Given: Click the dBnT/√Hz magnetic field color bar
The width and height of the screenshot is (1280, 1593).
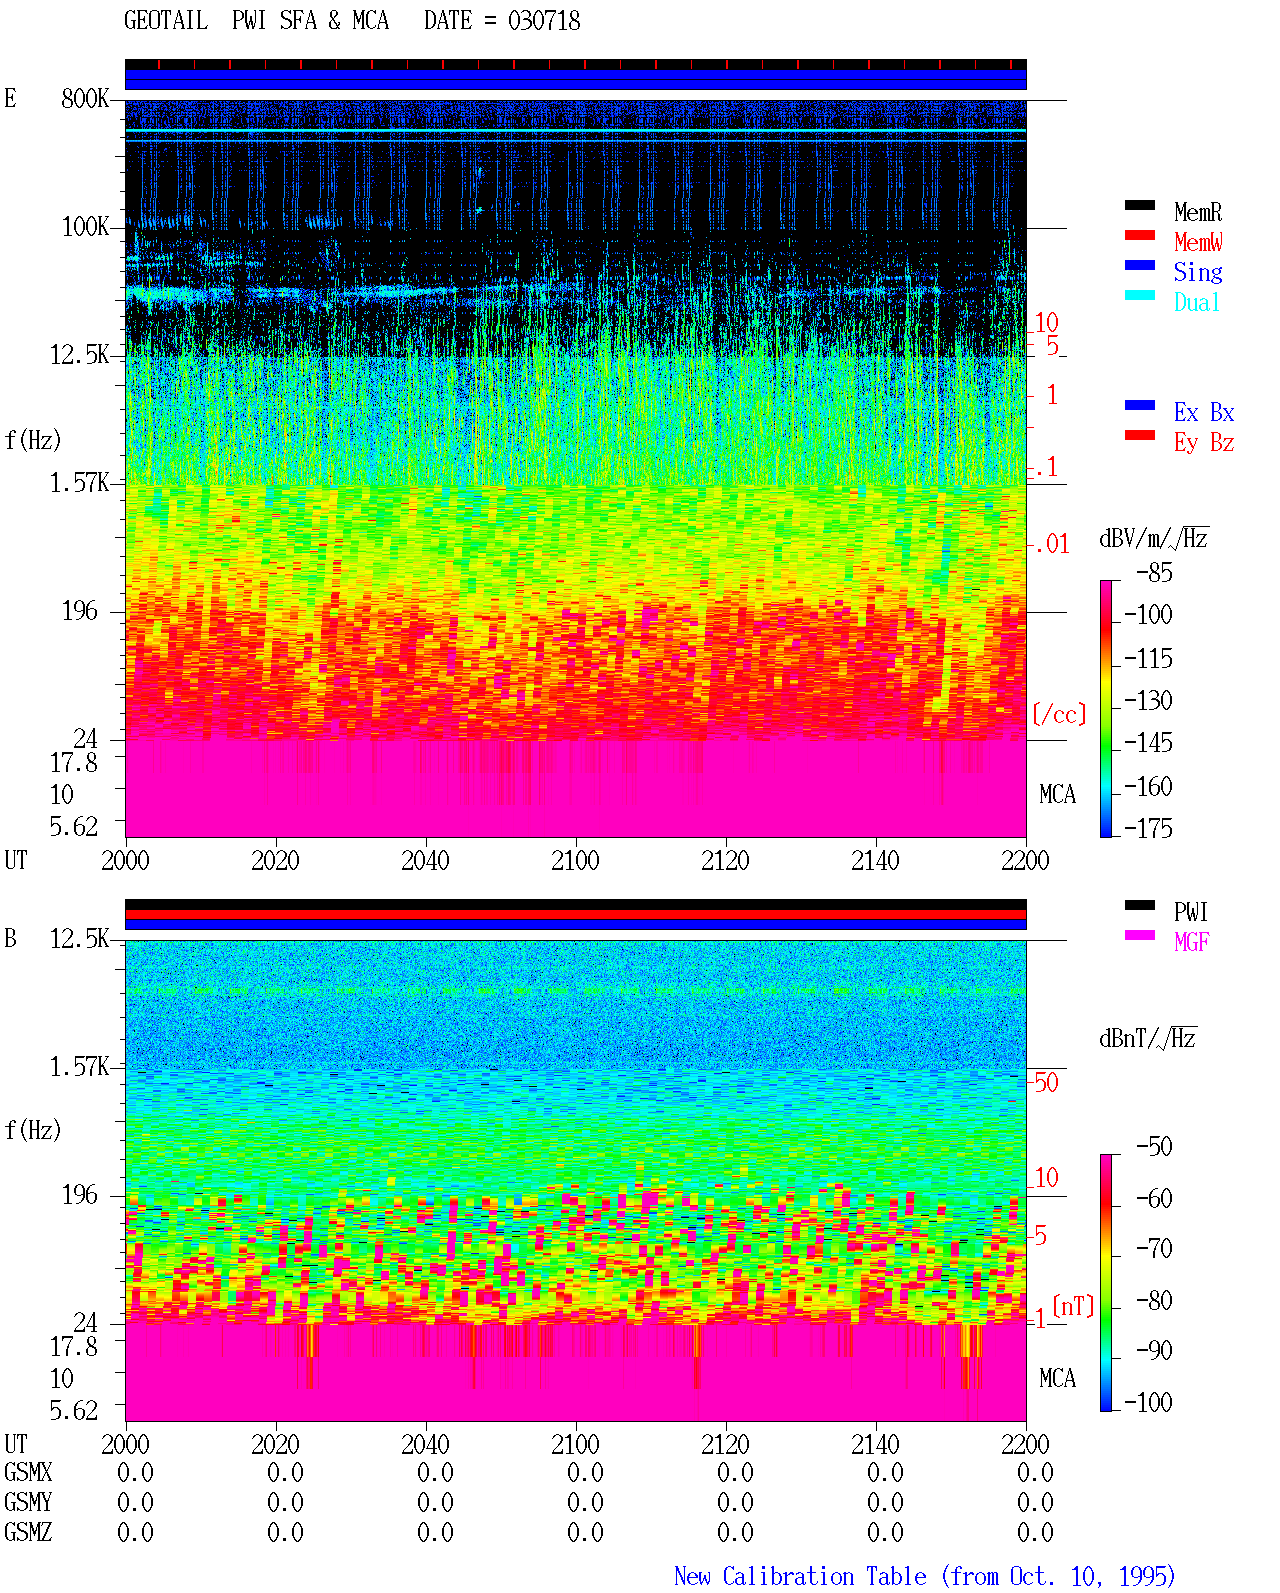Looking at the screenshot, I should pos(1106,1283).
